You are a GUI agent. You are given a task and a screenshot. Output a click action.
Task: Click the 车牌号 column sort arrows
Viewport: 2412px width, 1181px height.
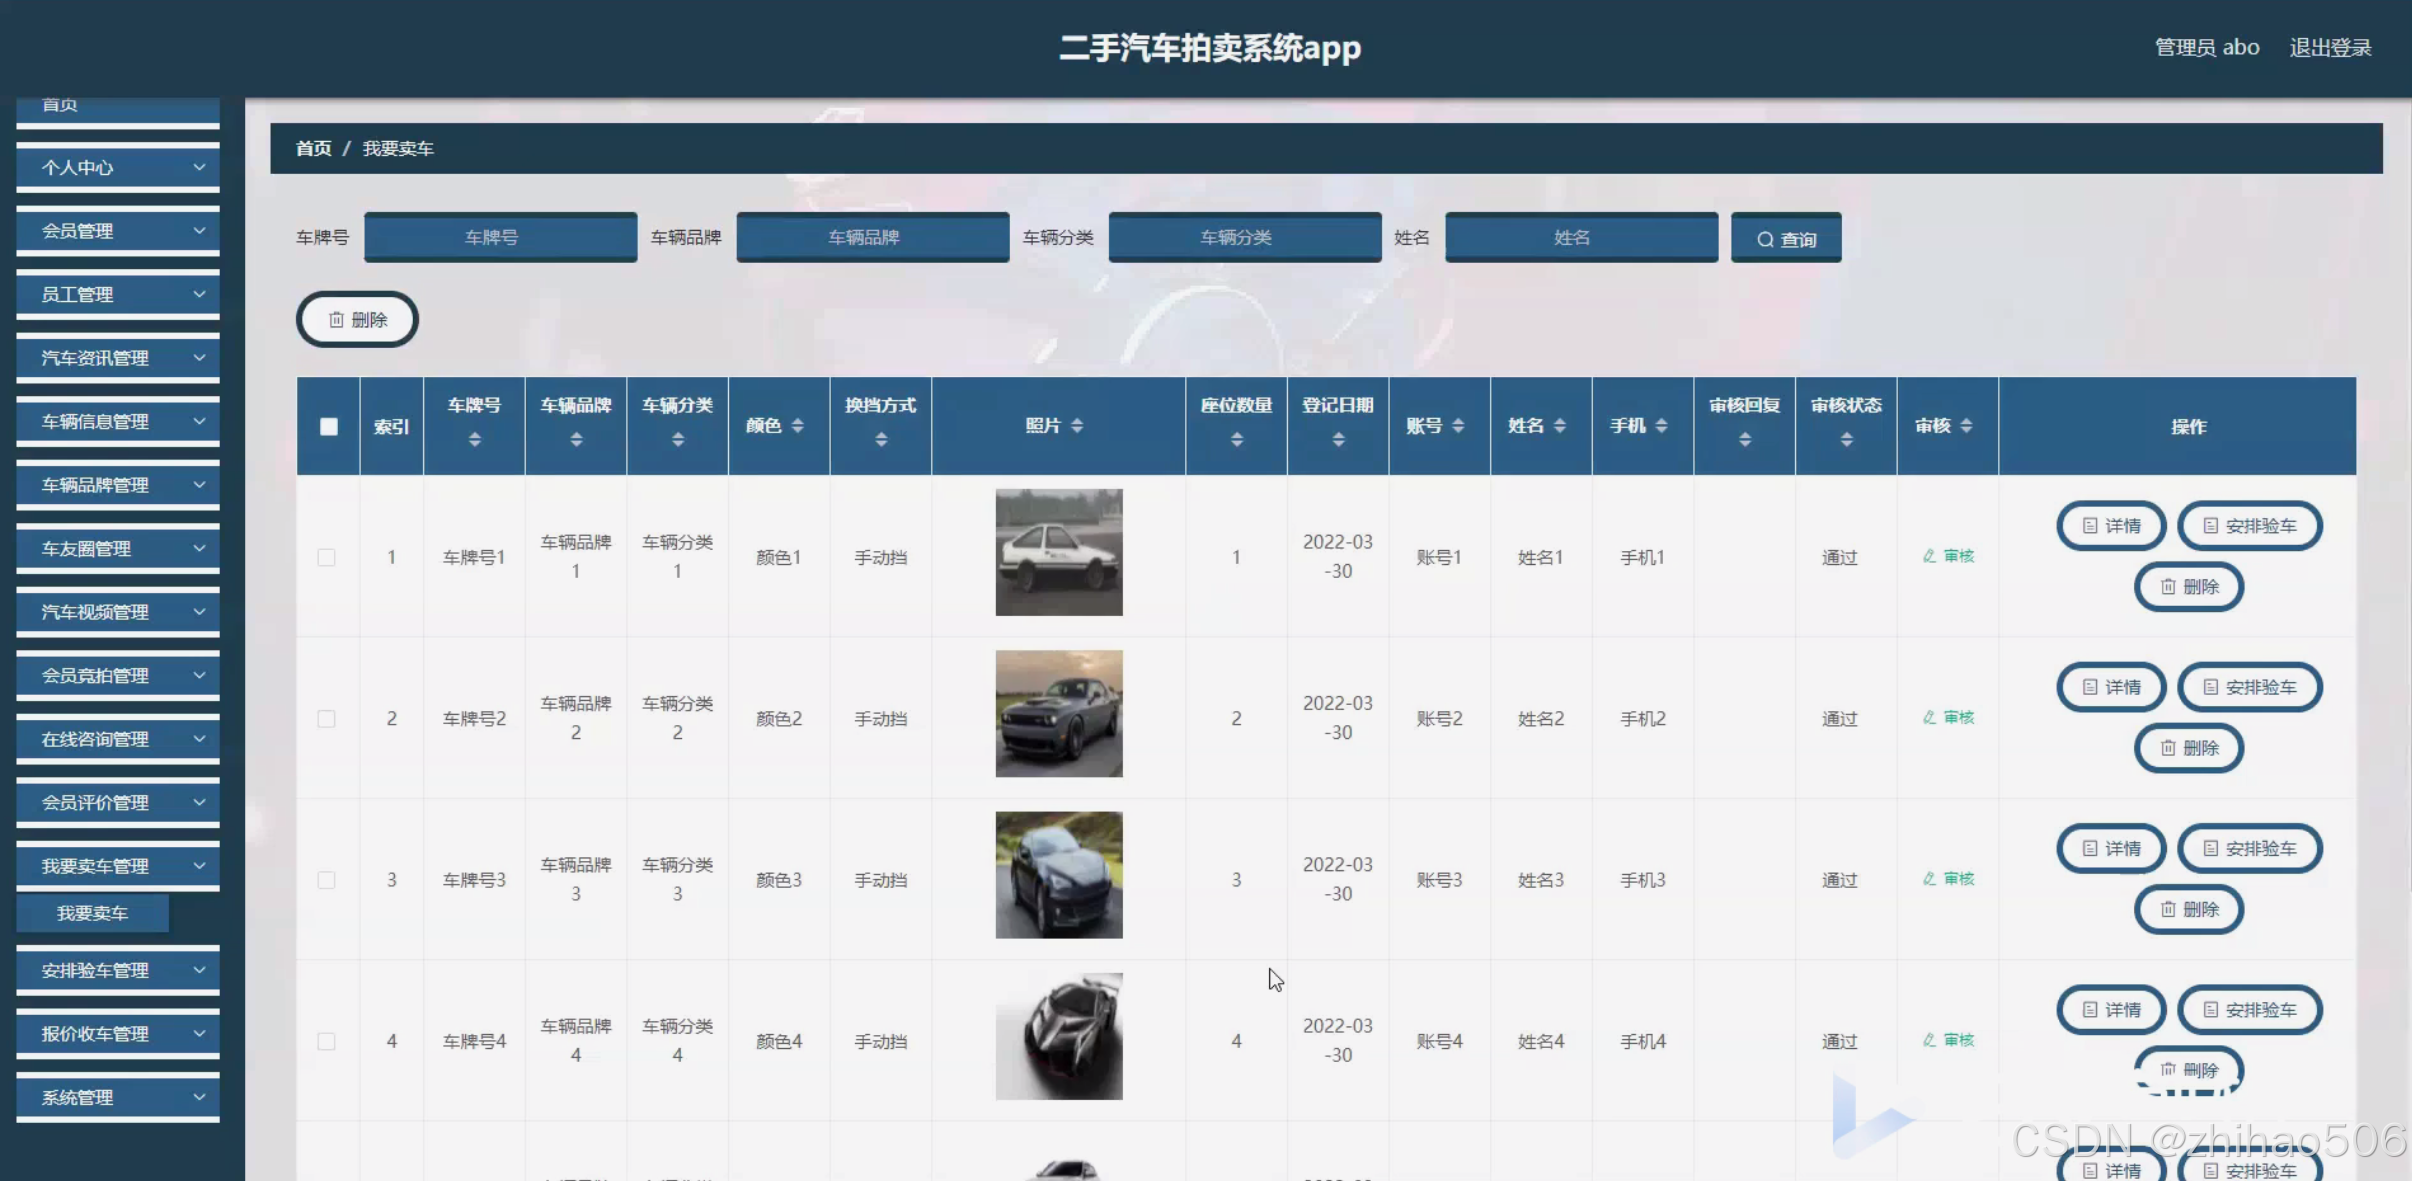click(474, 439)
